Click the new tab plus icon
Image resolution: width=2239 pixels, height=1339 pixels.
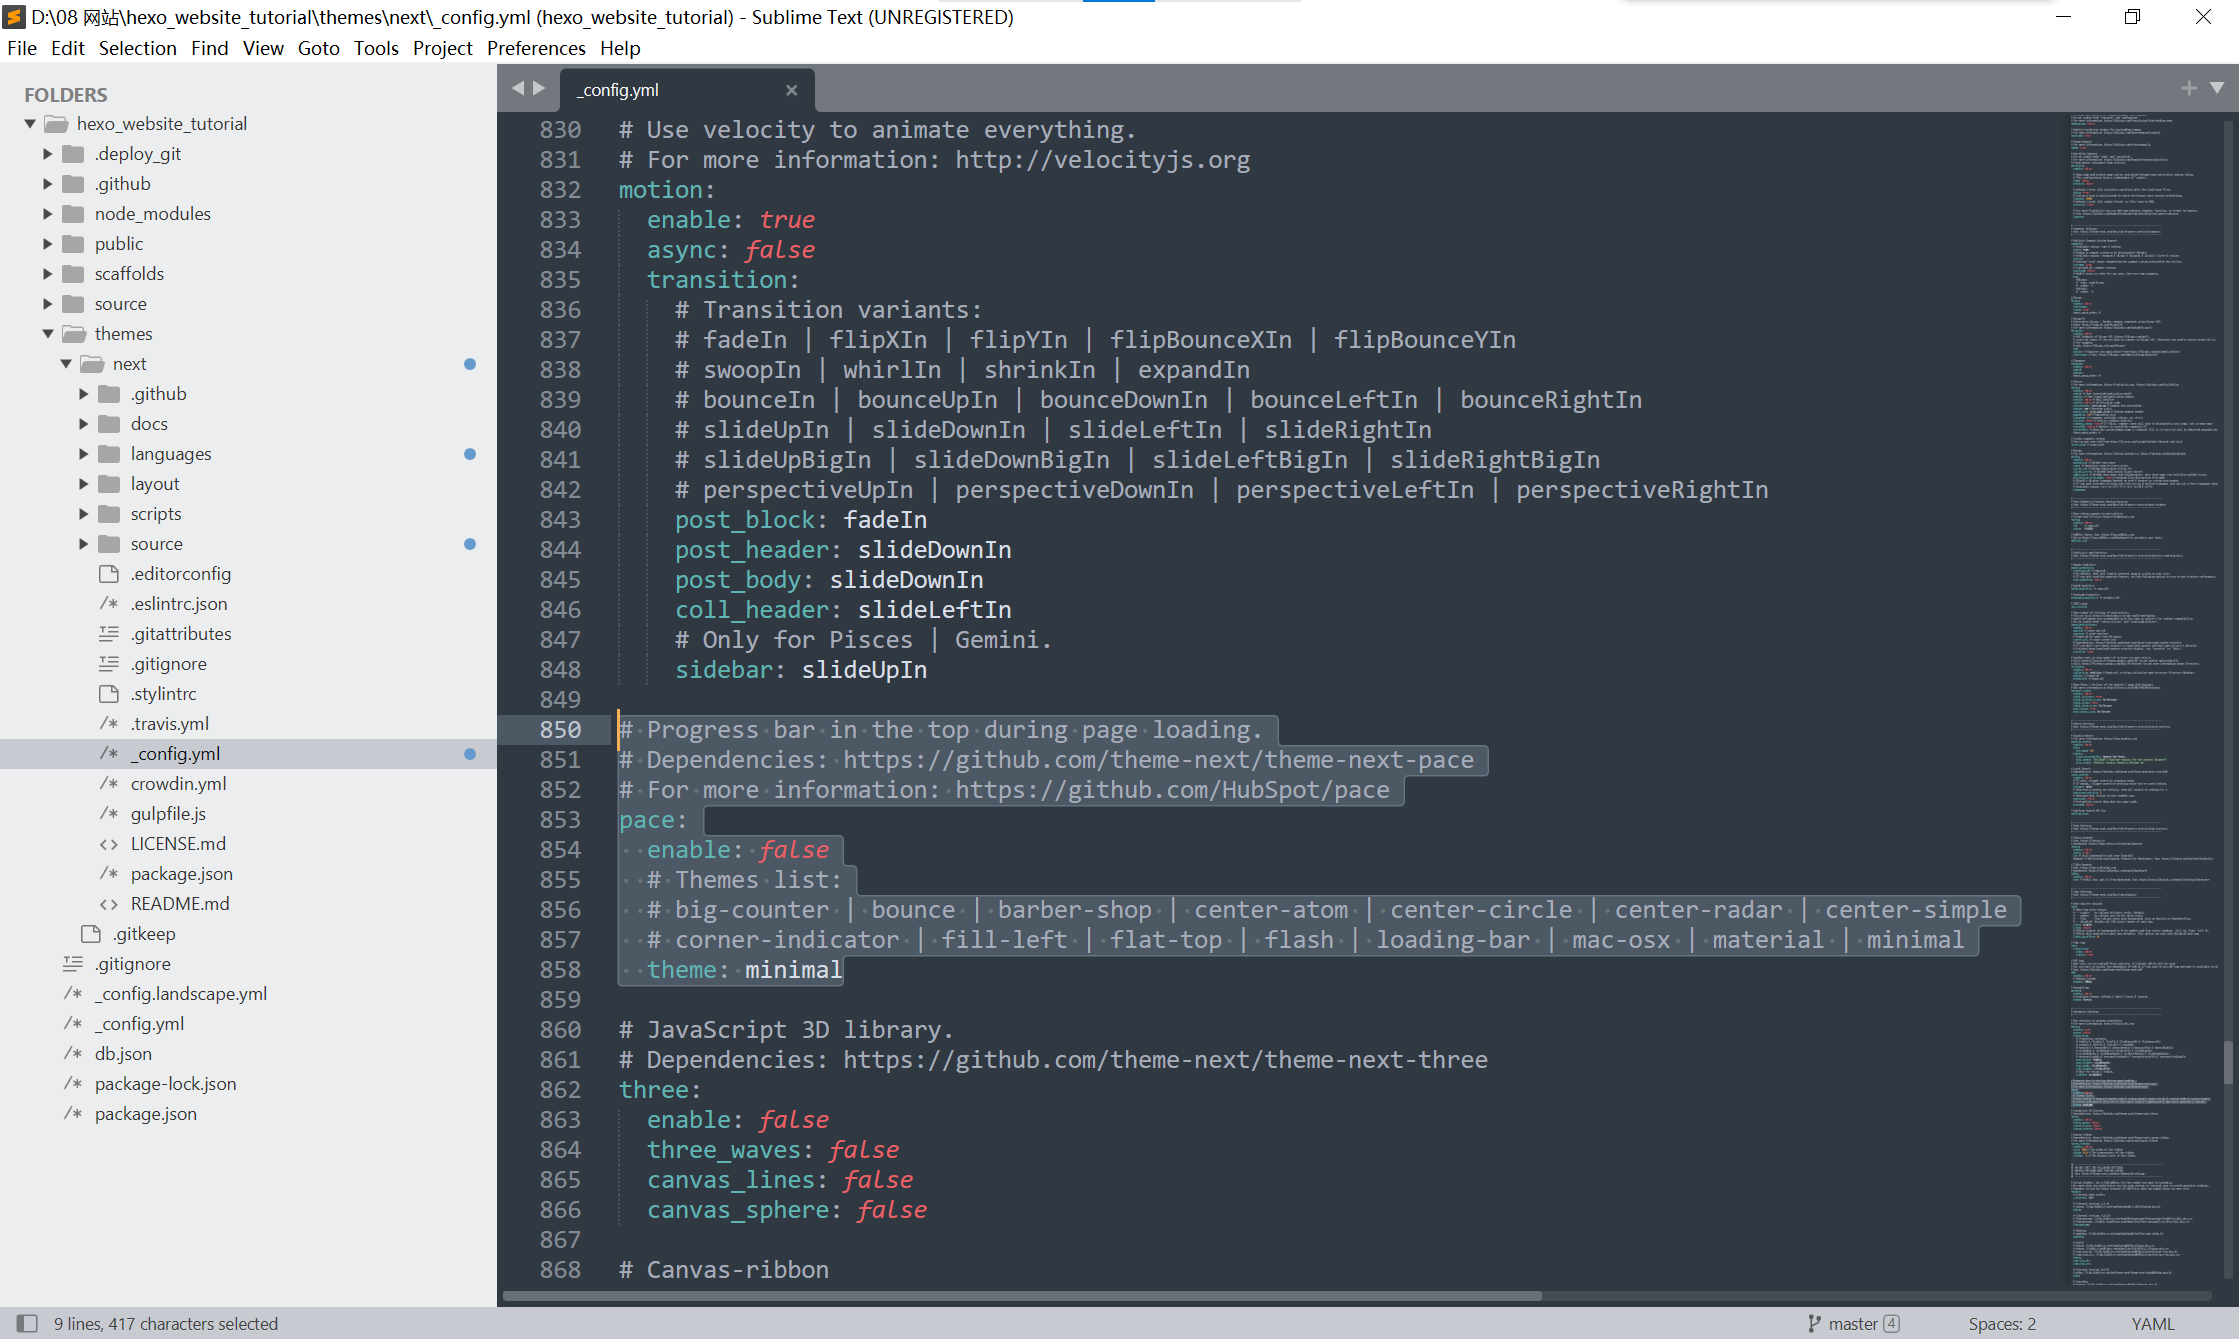tap(2189, 88)
